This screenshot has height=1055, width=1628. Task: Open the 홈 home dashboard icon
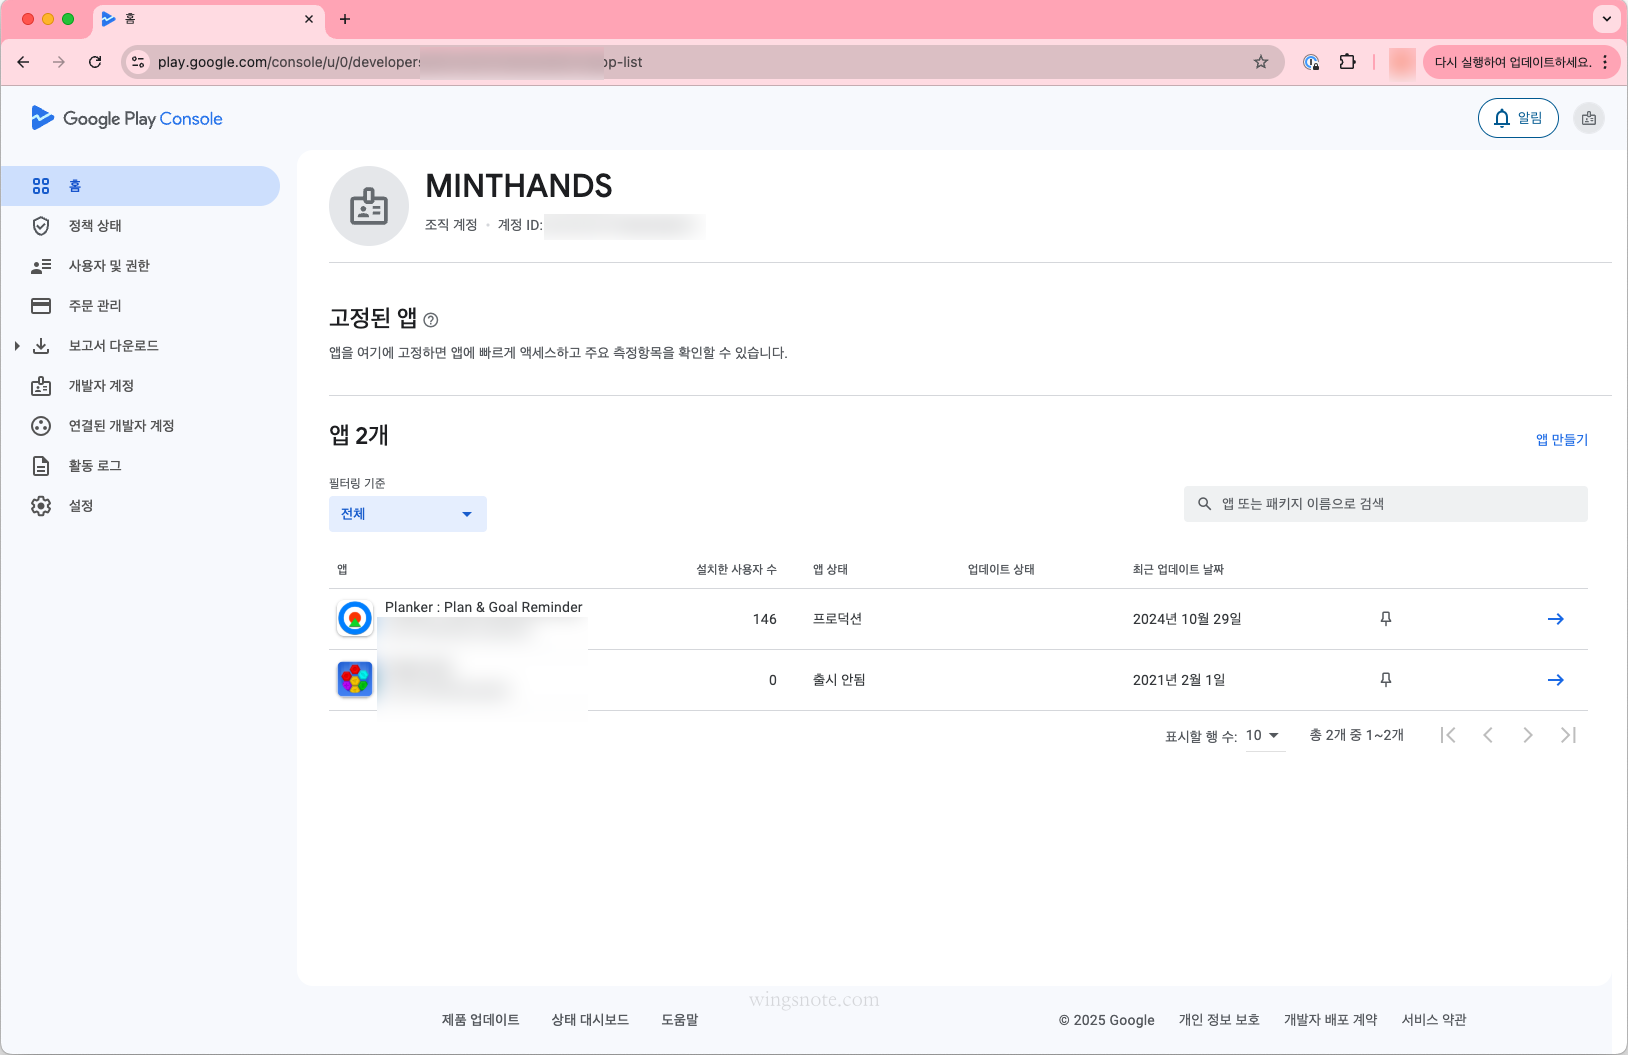pyautogui.click(x=41, y=186)
